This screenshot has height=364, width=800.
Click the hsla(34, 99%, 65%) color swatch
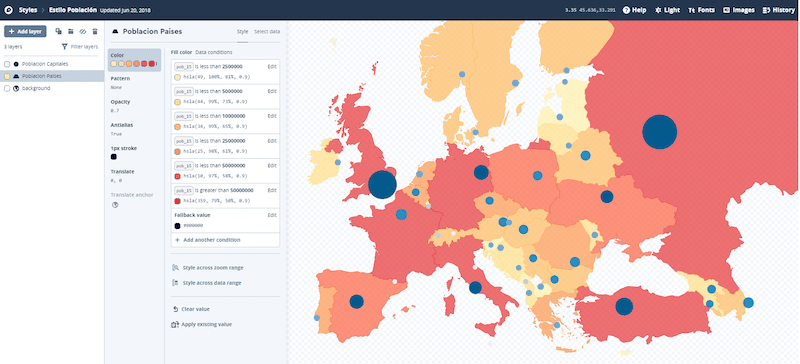coord(178,127)
